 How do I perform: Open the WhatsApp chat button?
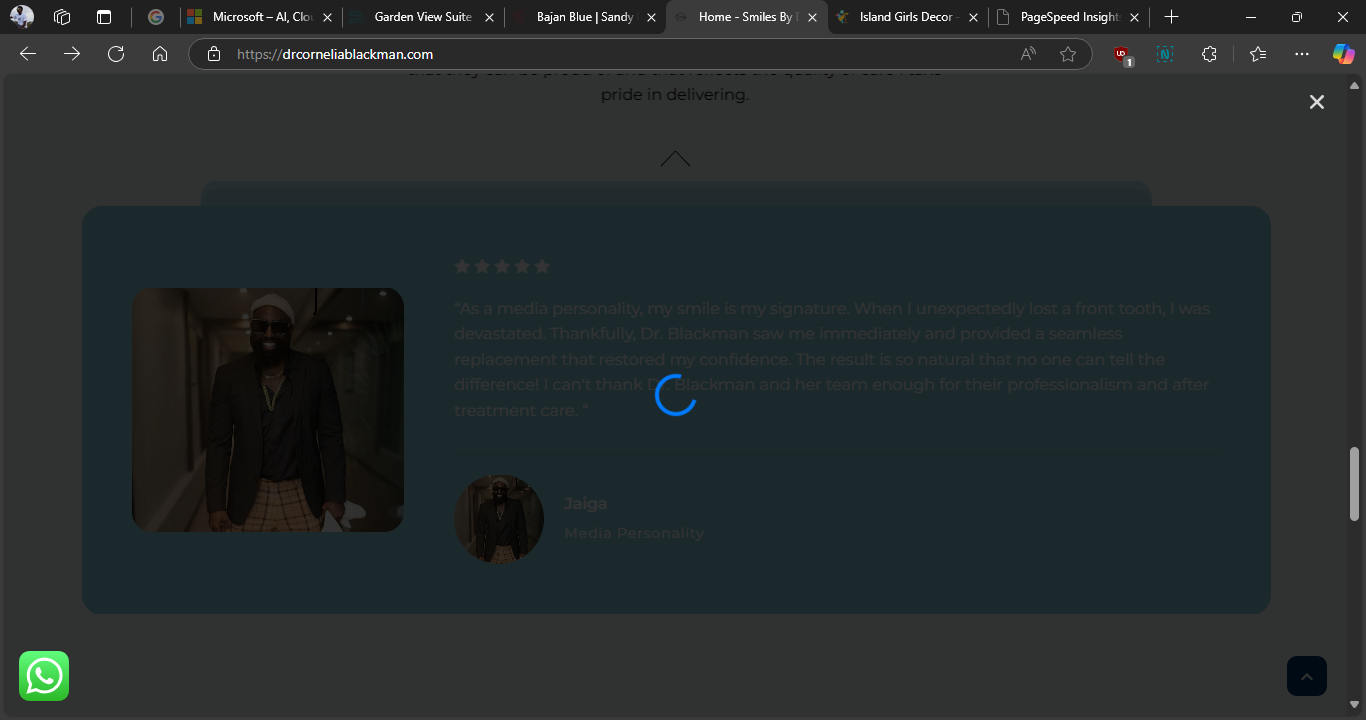click(44, 676)
